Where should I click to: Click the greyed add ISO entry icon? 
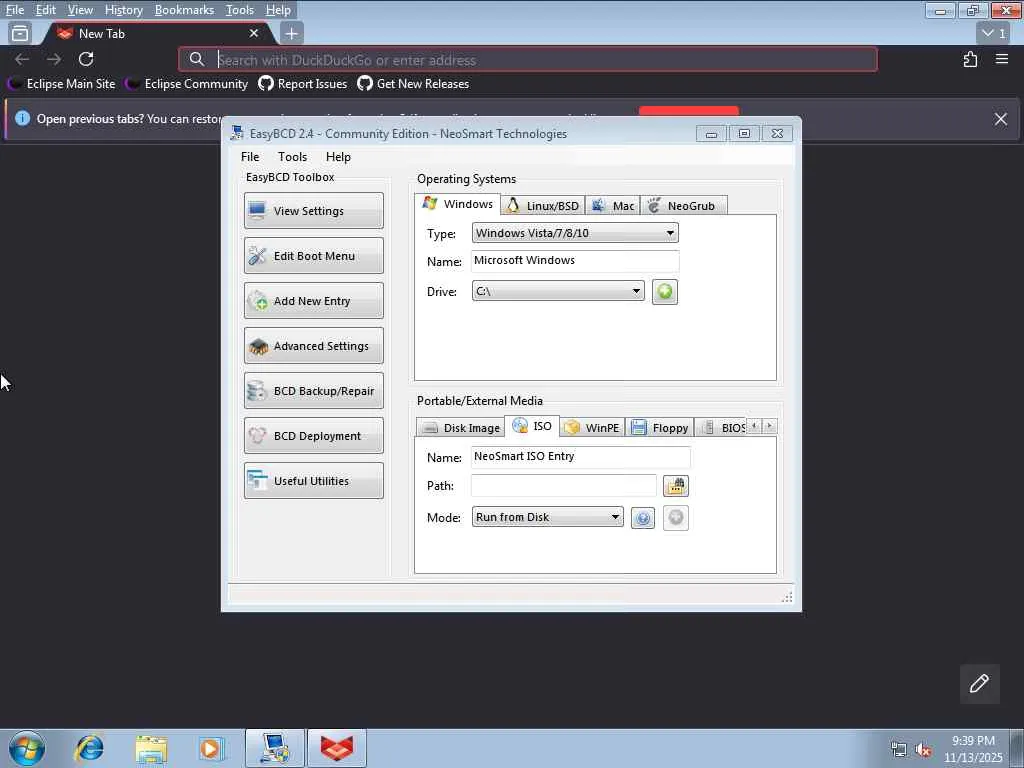(675, 518)
